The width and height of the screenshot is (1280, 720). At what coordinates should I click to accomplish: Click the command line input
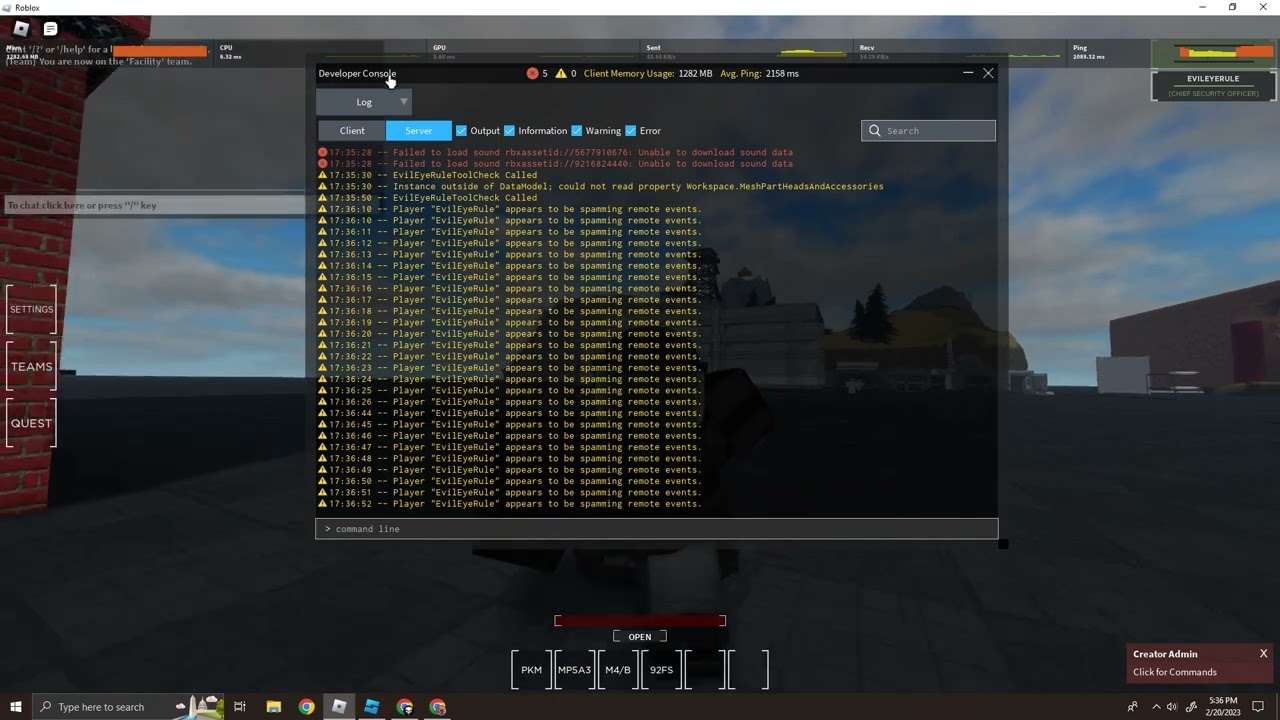[657, 529]
